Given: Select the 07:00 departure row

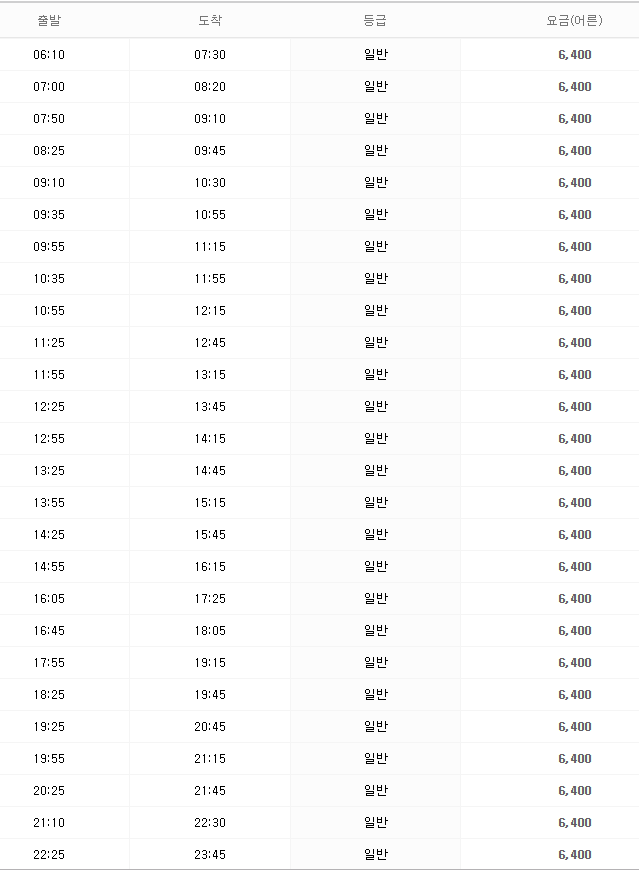Looking at the screenshot, I should click(x=320, y=87).
